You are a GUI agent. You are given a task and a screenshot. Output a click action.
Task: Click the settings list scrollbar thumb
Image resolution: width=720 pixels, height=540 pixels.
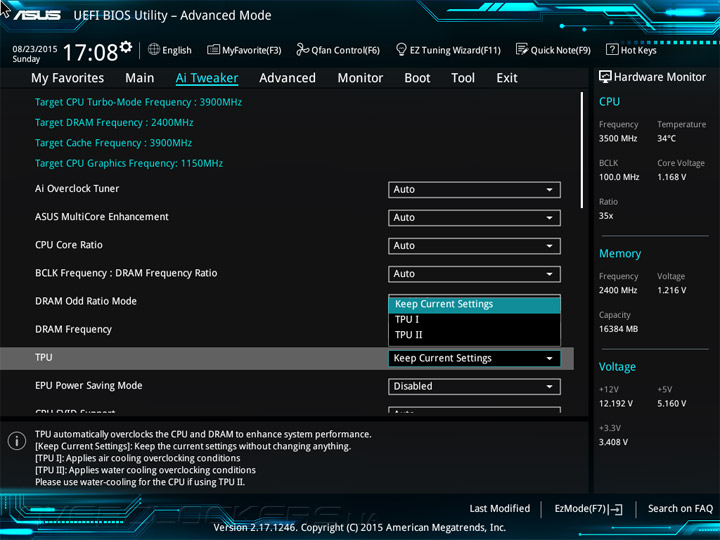[582, 150]
